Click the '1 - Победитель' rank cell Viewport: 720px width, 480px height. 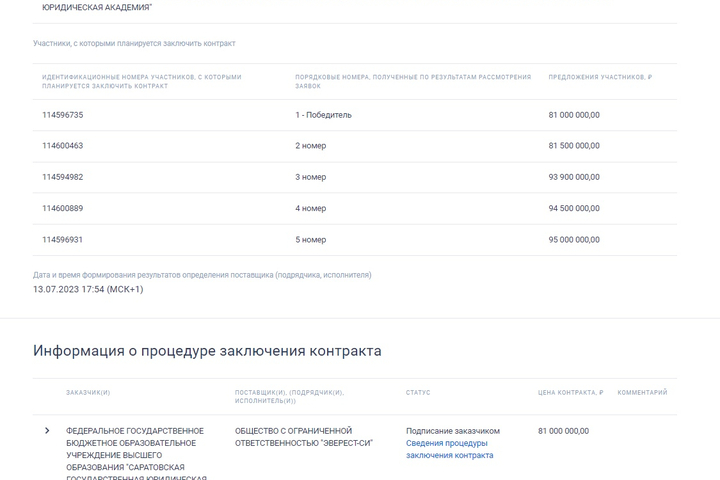click(x=323, y=115)
